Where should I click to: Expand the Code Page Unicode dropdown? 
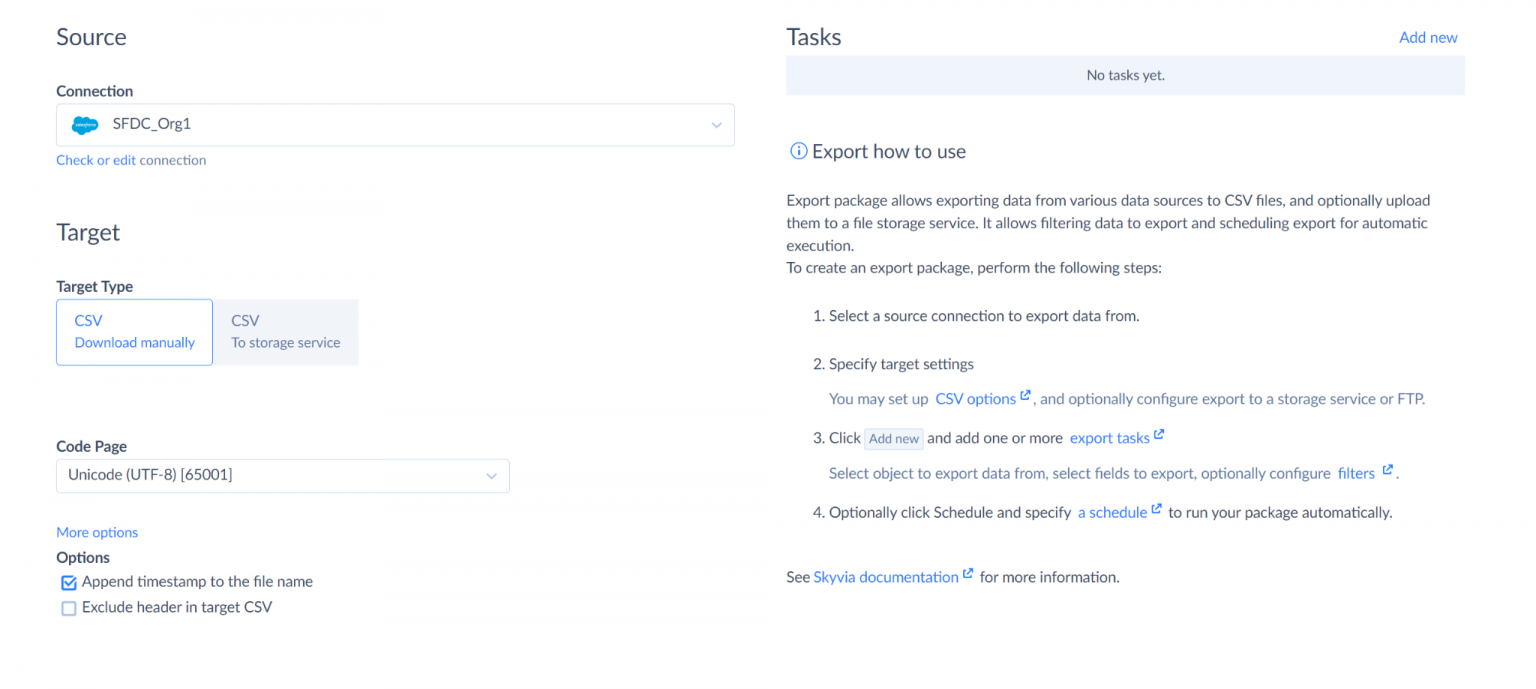coord(491,476)
